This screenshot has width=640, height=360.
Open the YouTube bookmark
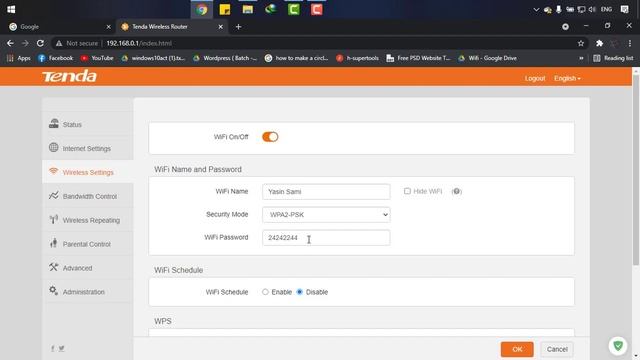coord(97,58)
